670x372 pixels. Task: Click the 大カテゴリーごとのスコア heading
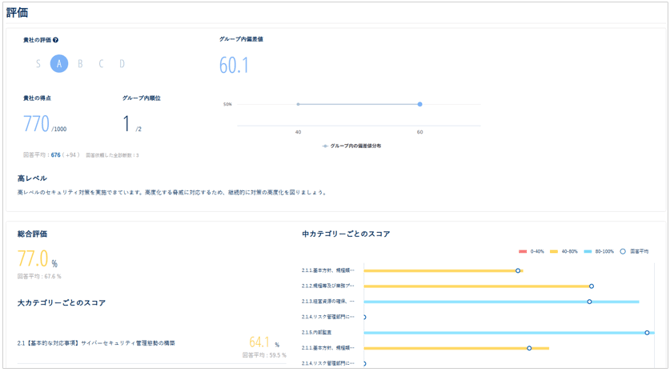point(61,303)
